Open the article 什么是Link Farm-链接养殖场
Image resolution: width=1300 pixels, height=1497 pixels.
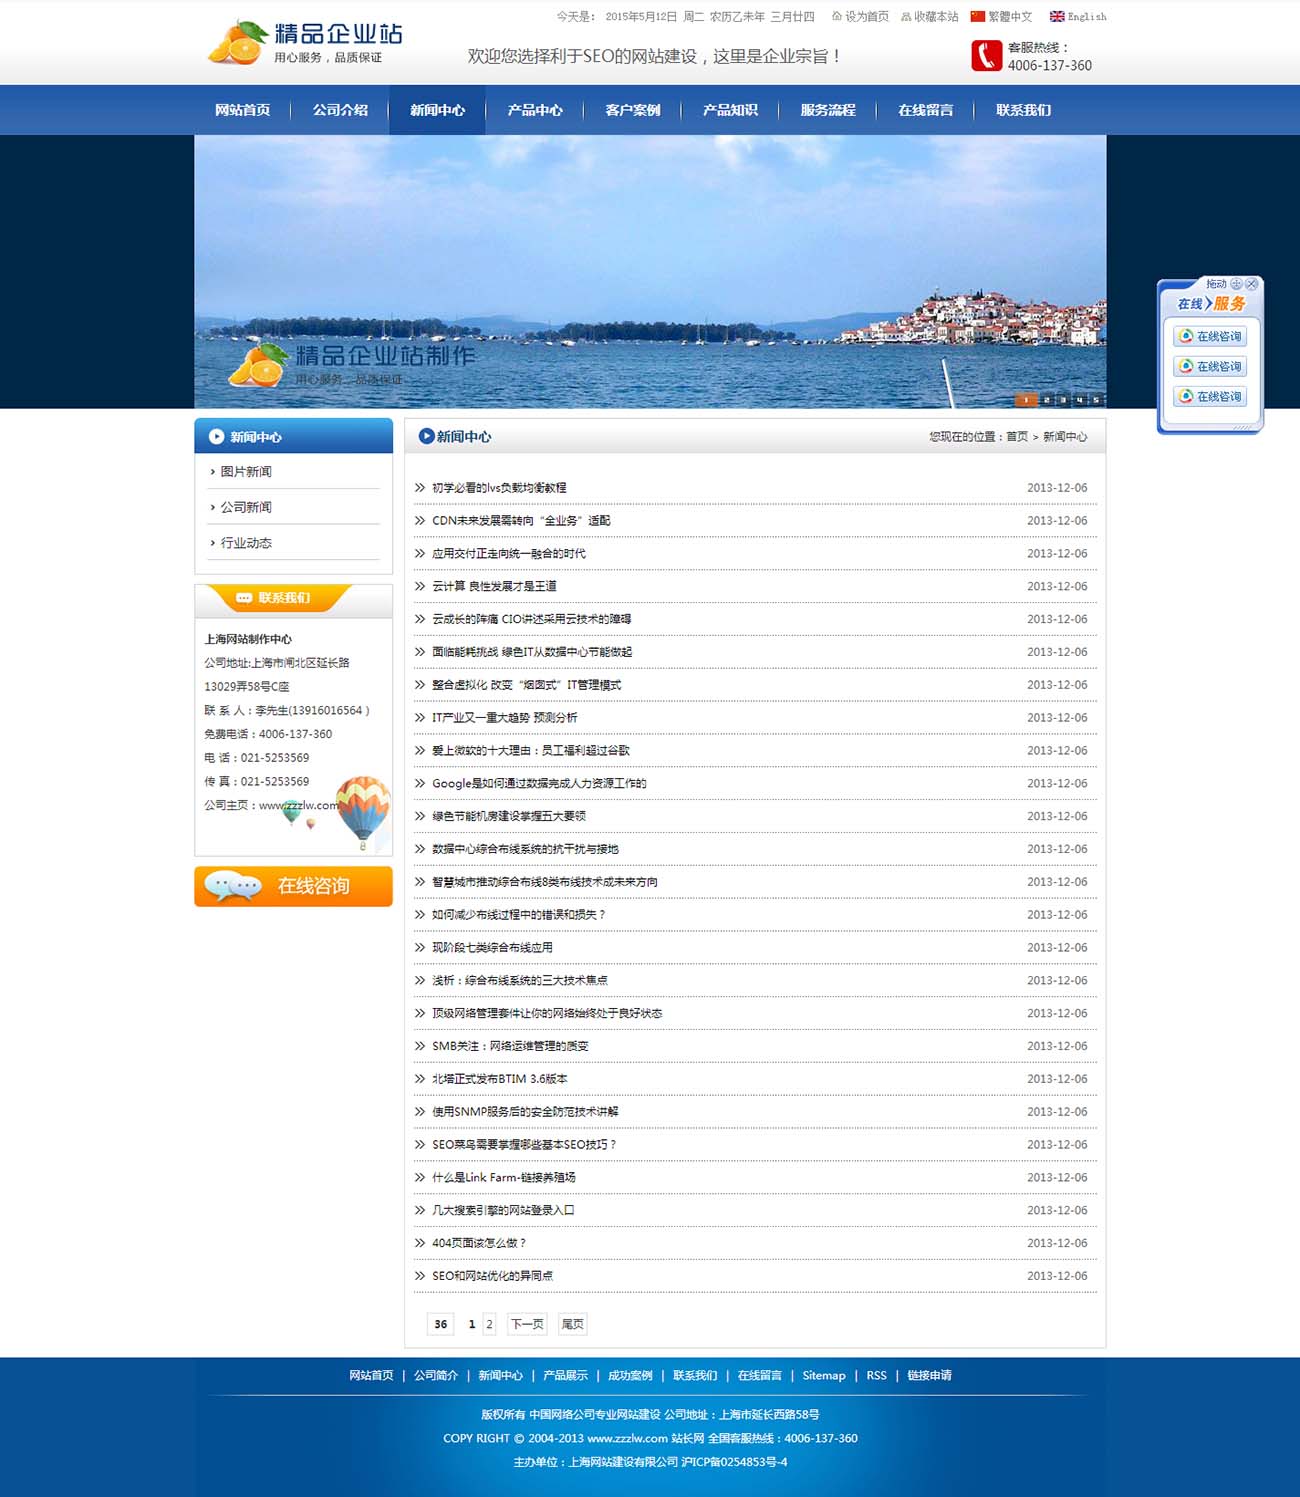point(504,1178)
